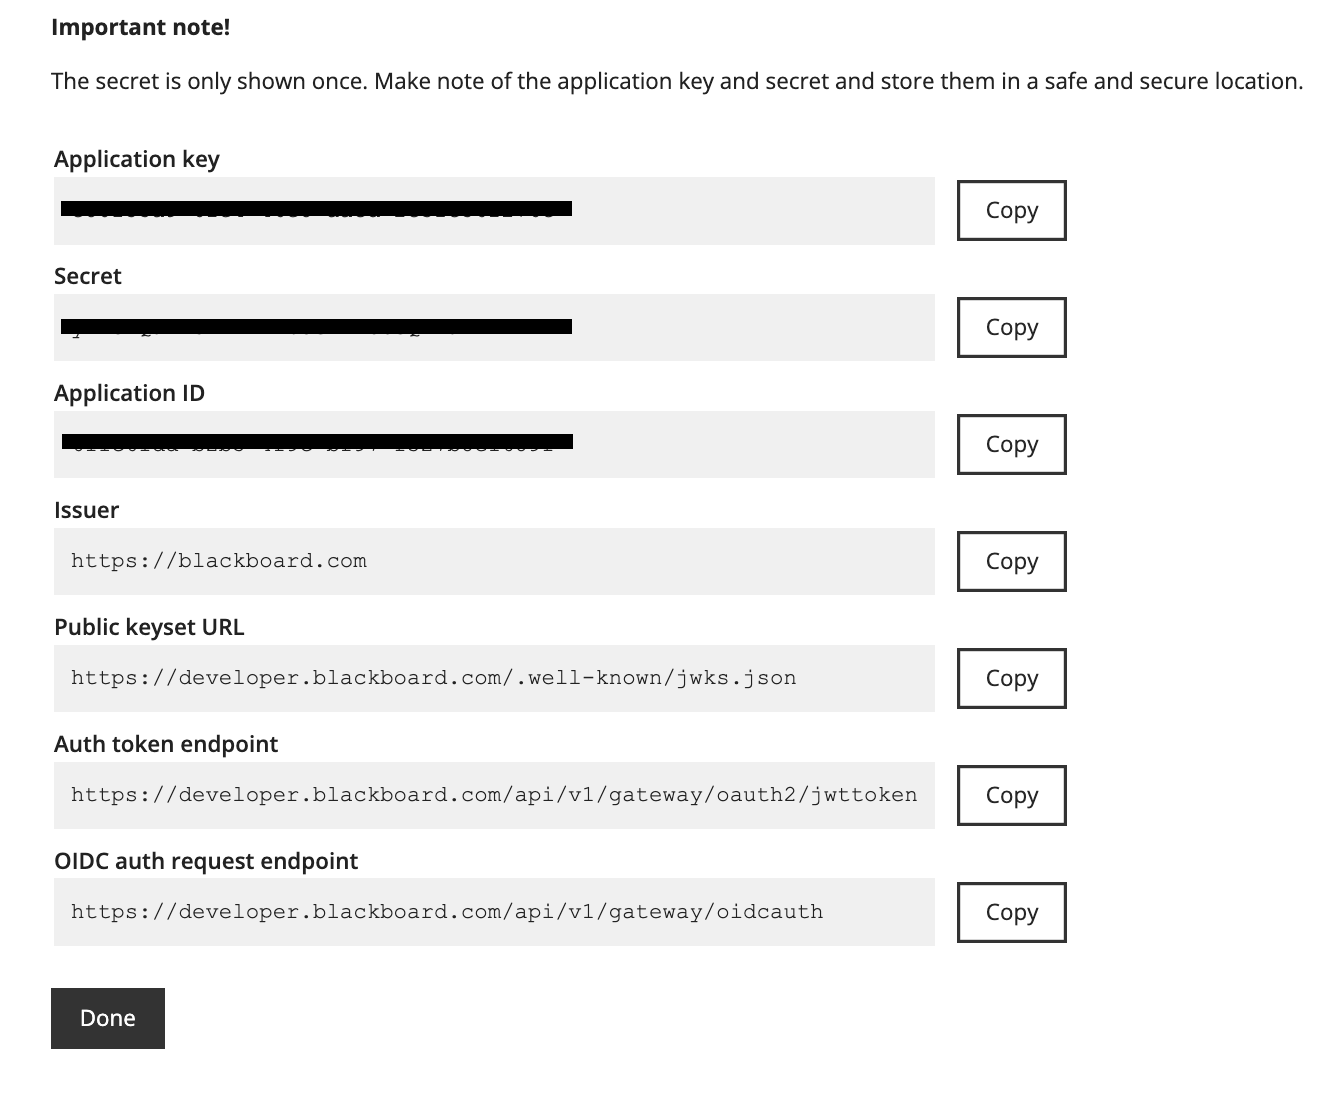
Task: Copy the OIDC auth request endpoint
Action: (x=1011, y=912)
